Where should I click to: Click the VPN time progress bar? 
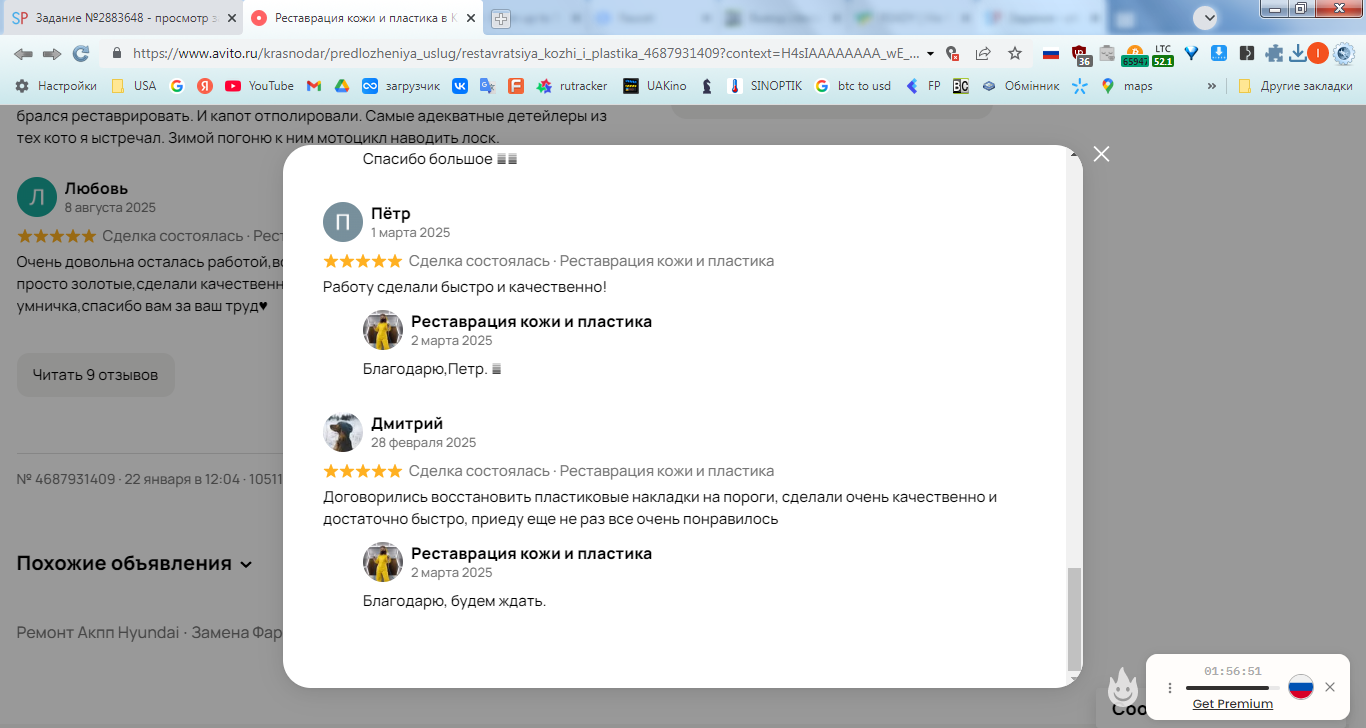(x=1233, y=688)
